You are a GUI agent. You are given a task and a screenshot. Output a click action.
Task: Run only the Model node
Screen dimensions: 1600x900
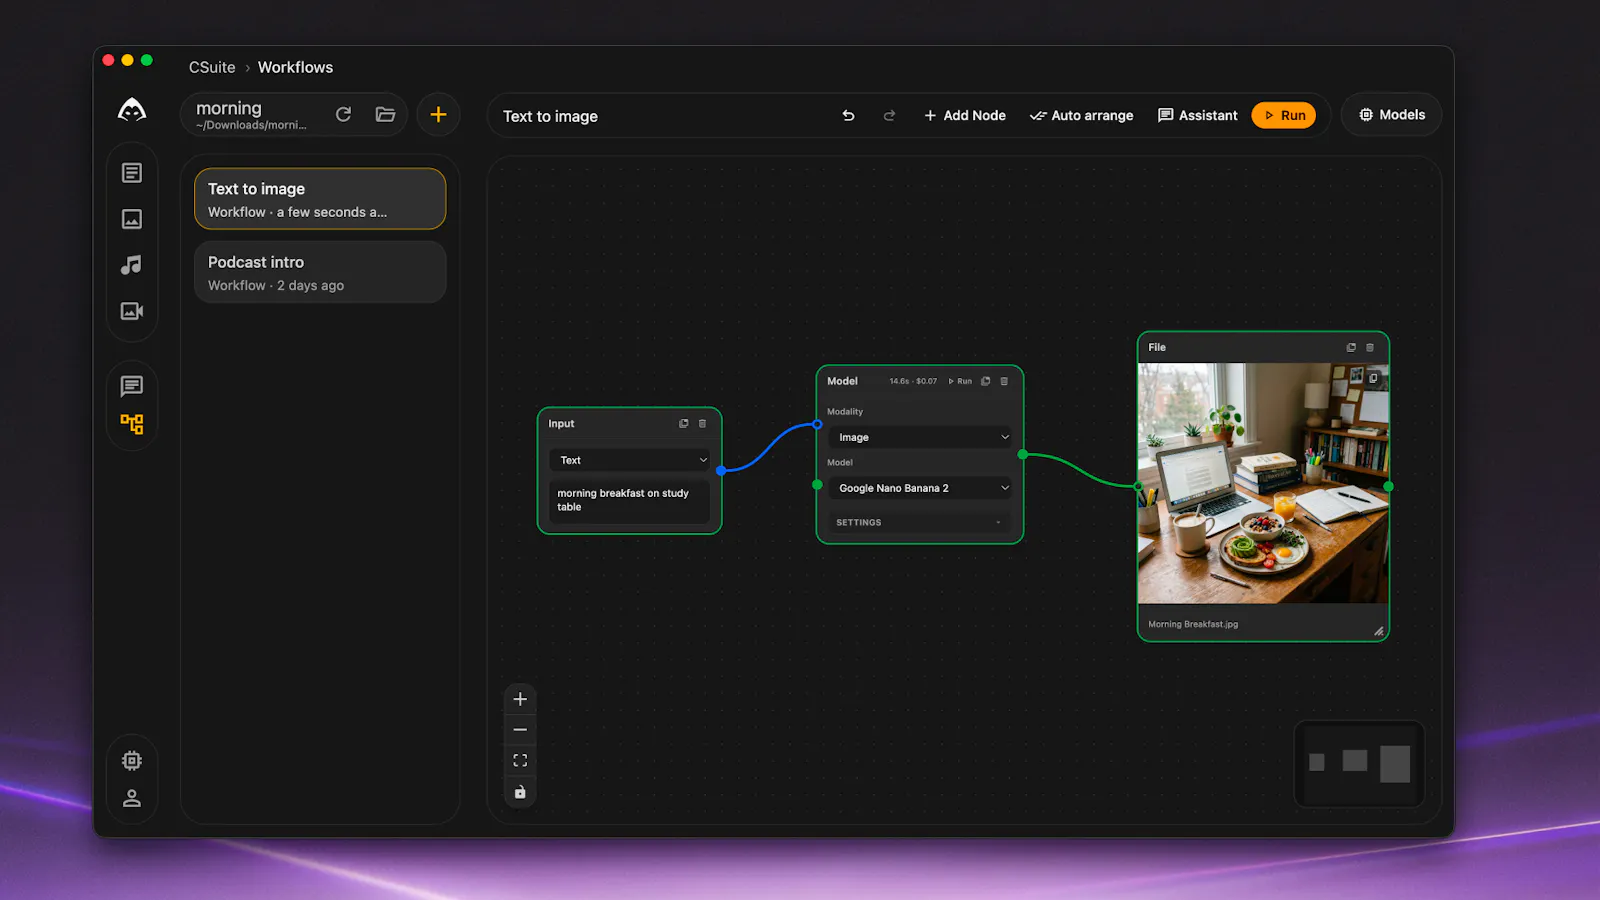pos(960,381)
